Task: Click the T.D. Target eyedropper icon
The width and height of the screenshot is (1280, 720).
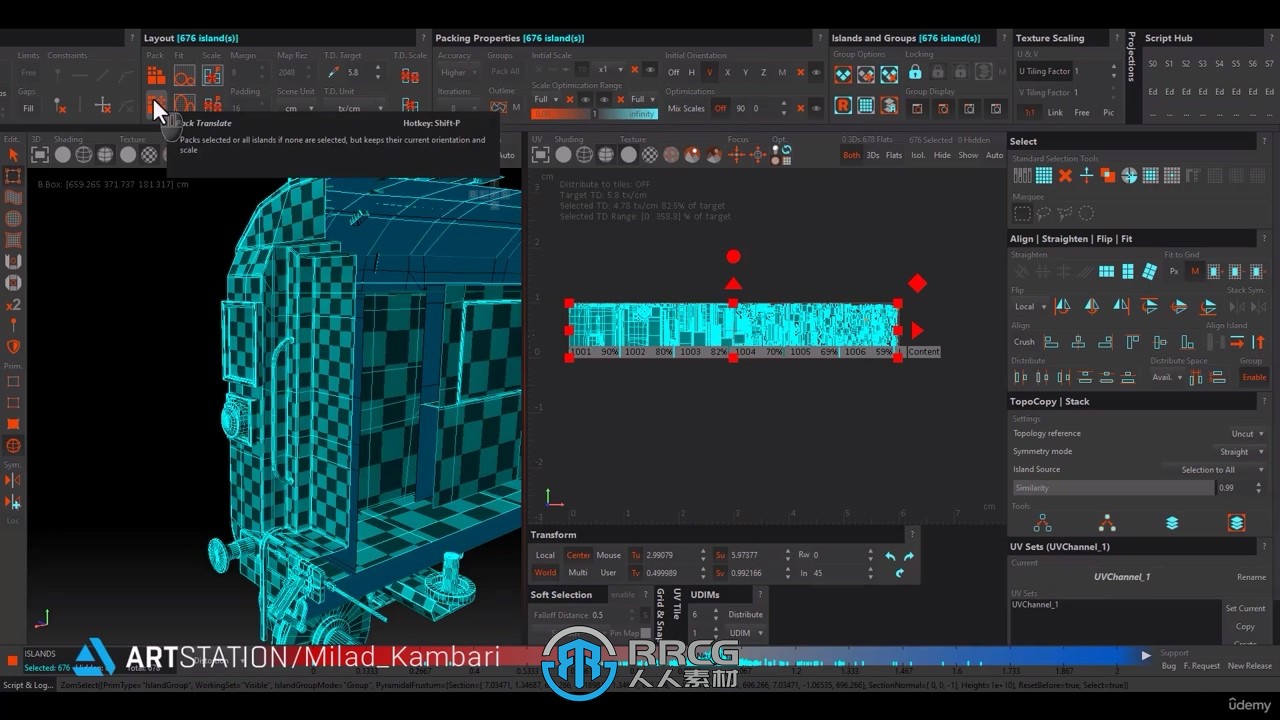Action: (x=332, y=72)
